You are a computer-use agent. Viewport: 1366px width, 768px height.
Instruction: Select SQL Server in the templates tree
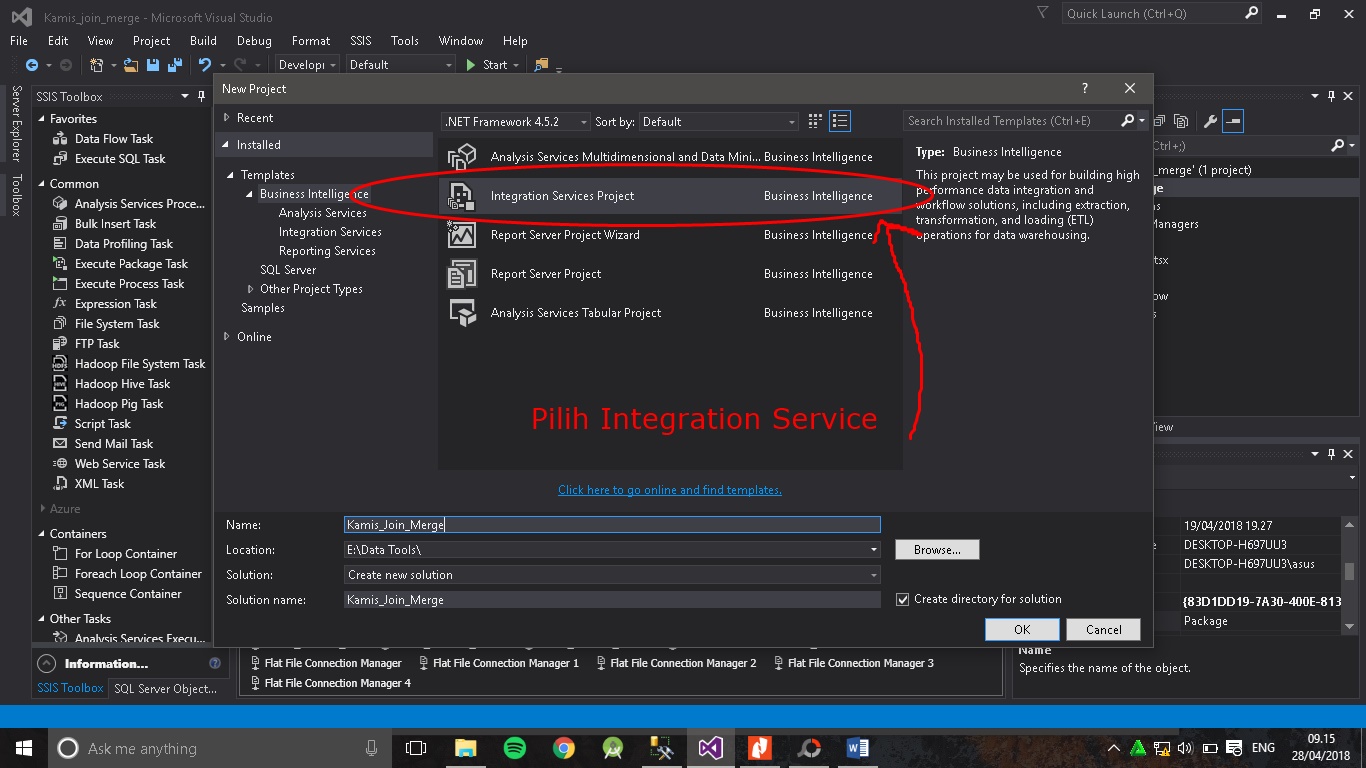click(288, 270)
